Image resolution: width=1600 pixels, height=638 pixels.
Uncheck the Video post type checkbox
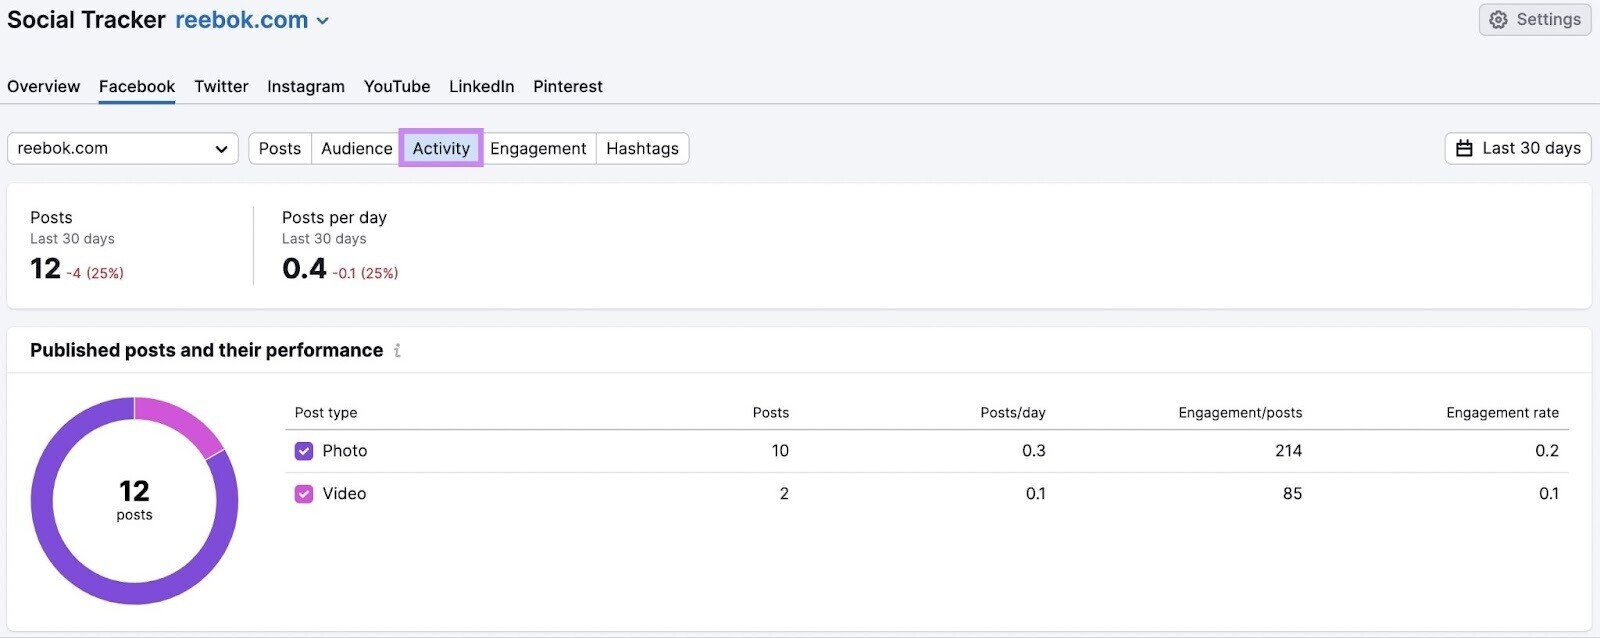304,494
